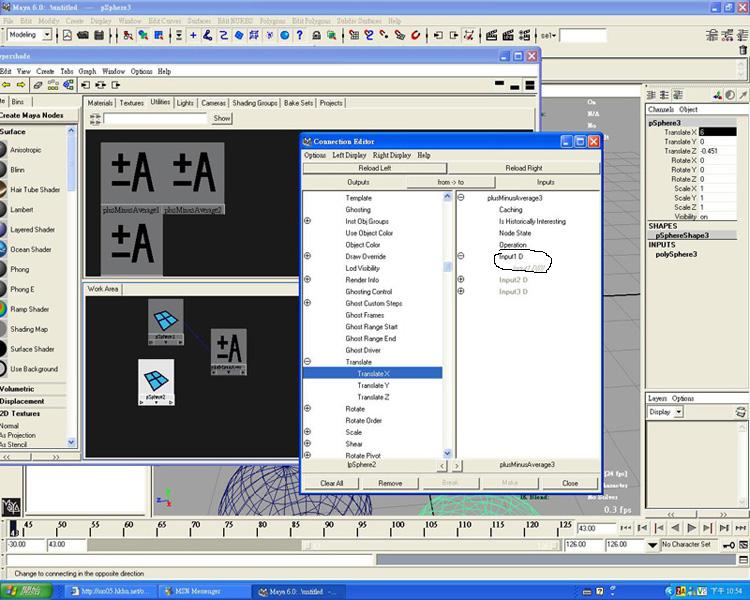The image size is (750, 600).
Task: Toggle first channel box layout icon above Channels
Action: [x=651, y=95]
